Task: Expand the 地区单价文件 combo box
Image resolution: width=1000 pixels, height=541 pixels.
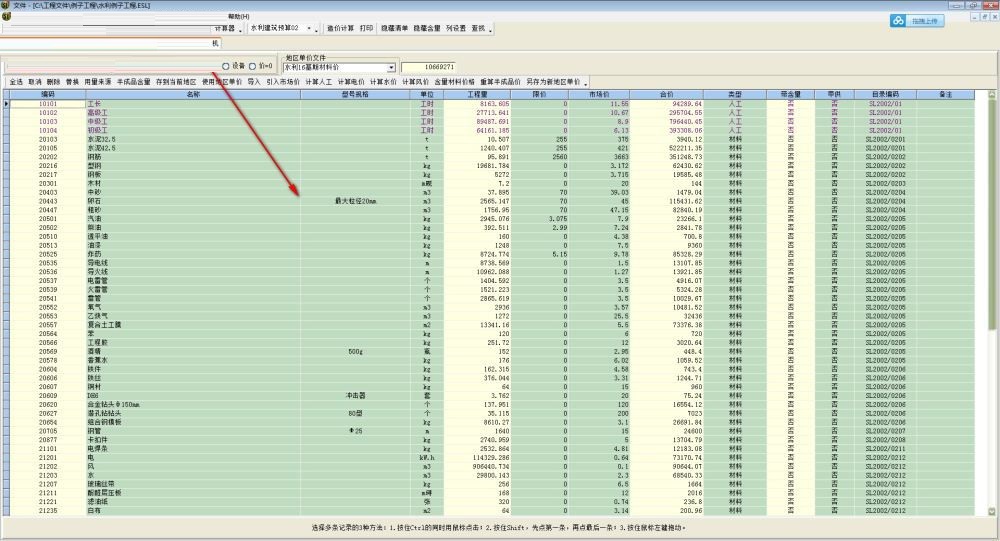Action: pyautogui.click(x=392, y=67)
